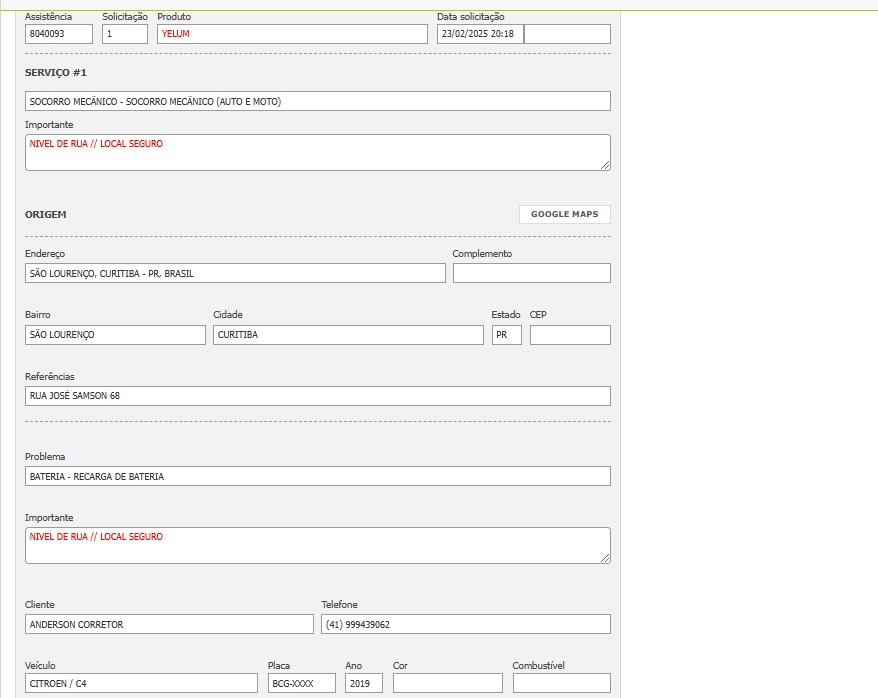Image resolution: width=878 pixels, height=698 pixels.
Task: Open the Google Maps button
Action: pos(564,214)
